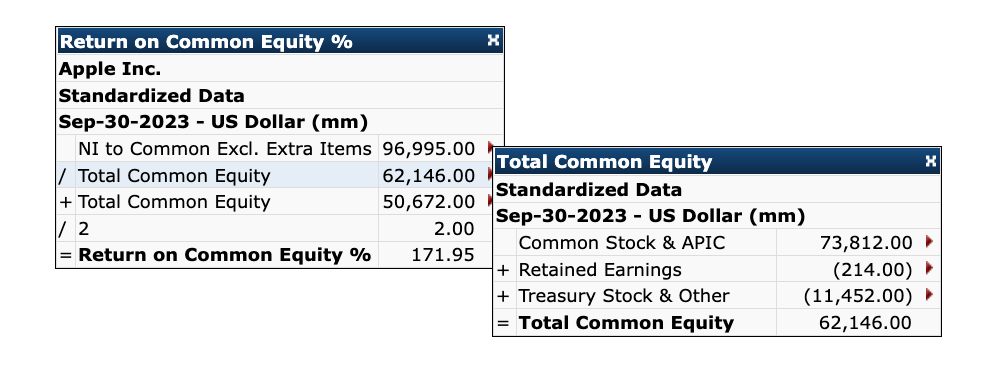The image size is (1008, 366).
Task: Open drill-down arrow beside 50,672.00 Total Common Equity
Action: 490,202
